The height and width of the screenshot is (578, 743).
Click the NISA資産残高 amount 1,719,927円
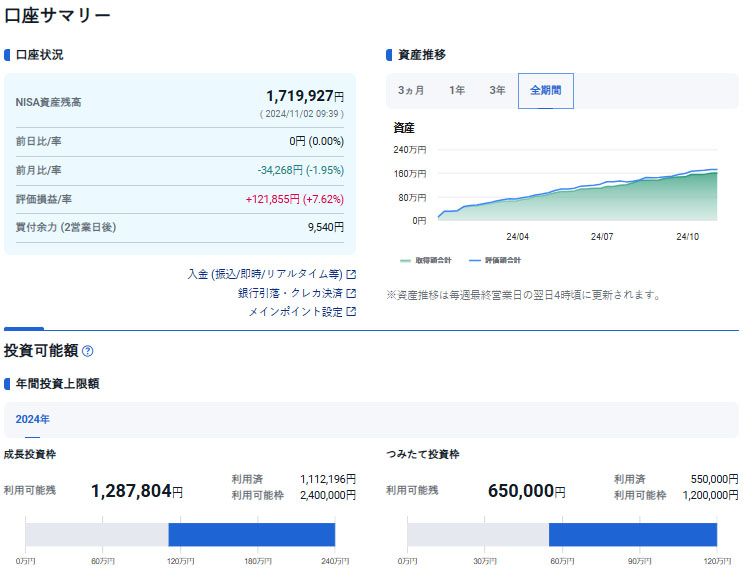coord(304,96)
